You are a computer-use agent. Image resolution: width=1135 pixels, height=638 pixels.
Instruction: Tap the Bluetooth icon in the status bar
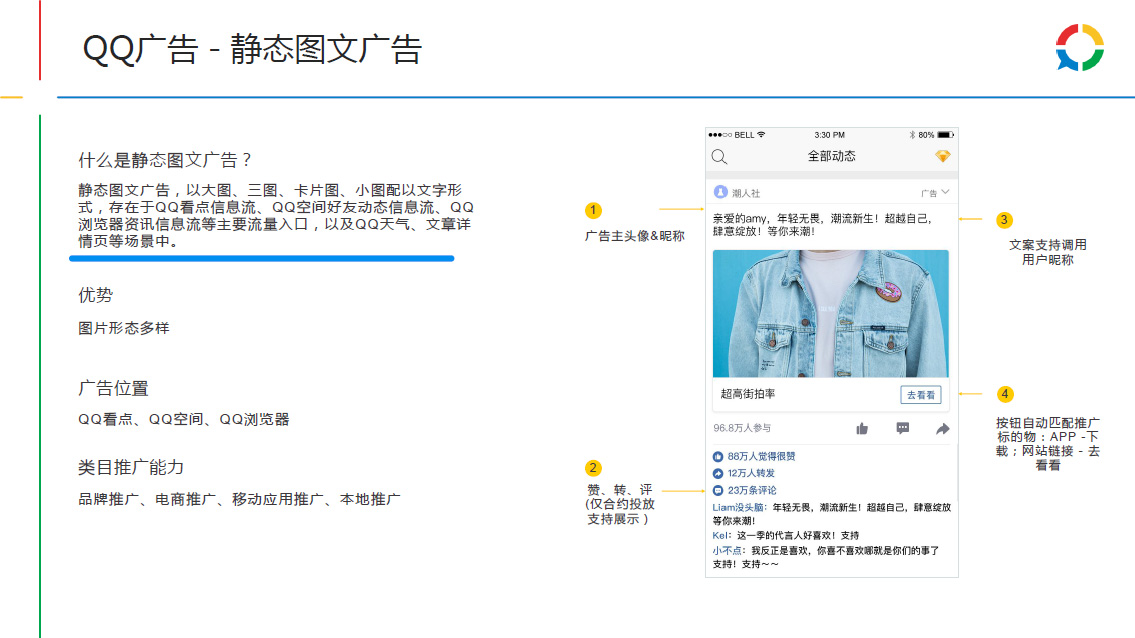click(912, 135)
